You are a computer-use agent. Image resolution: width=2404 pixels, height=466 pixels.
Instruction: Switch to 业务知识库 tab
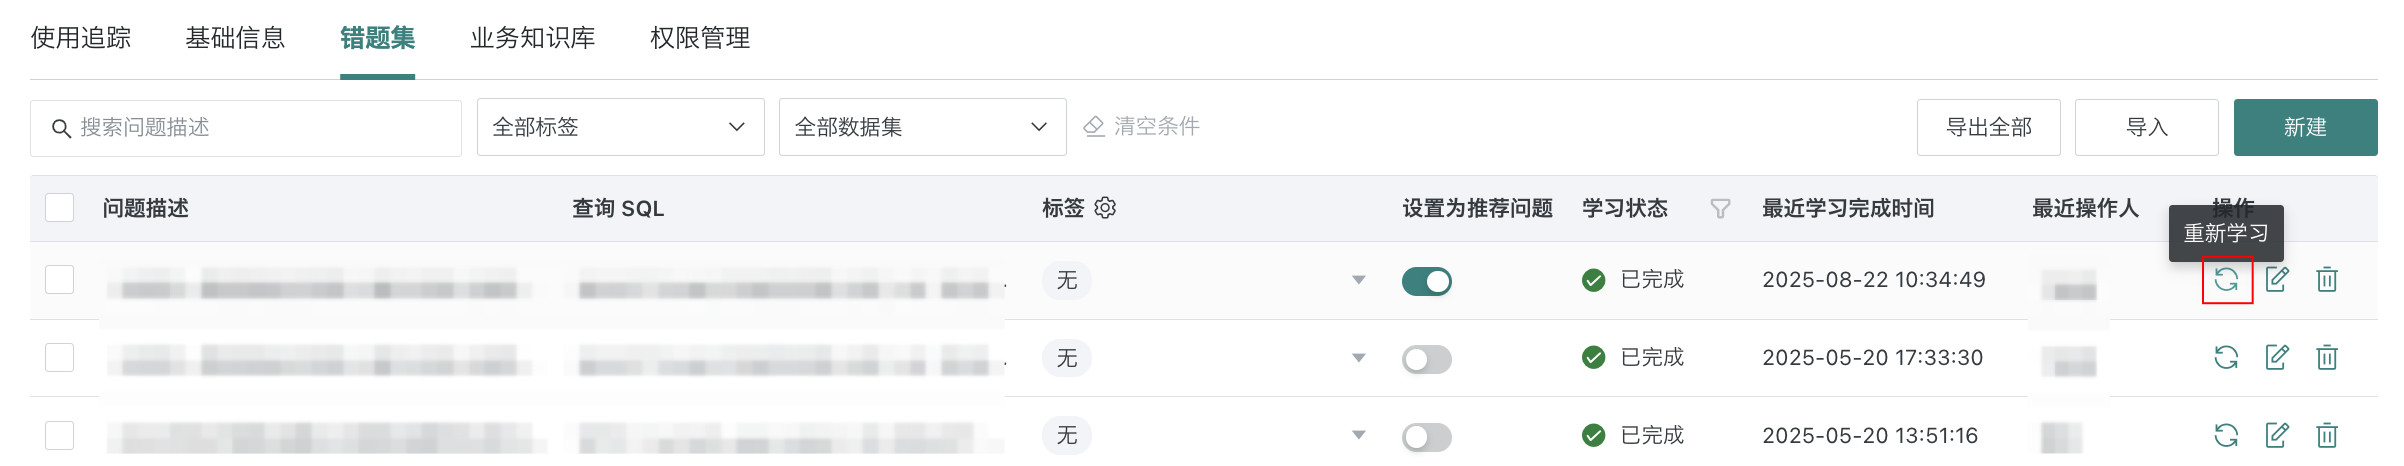pos(533,38)
